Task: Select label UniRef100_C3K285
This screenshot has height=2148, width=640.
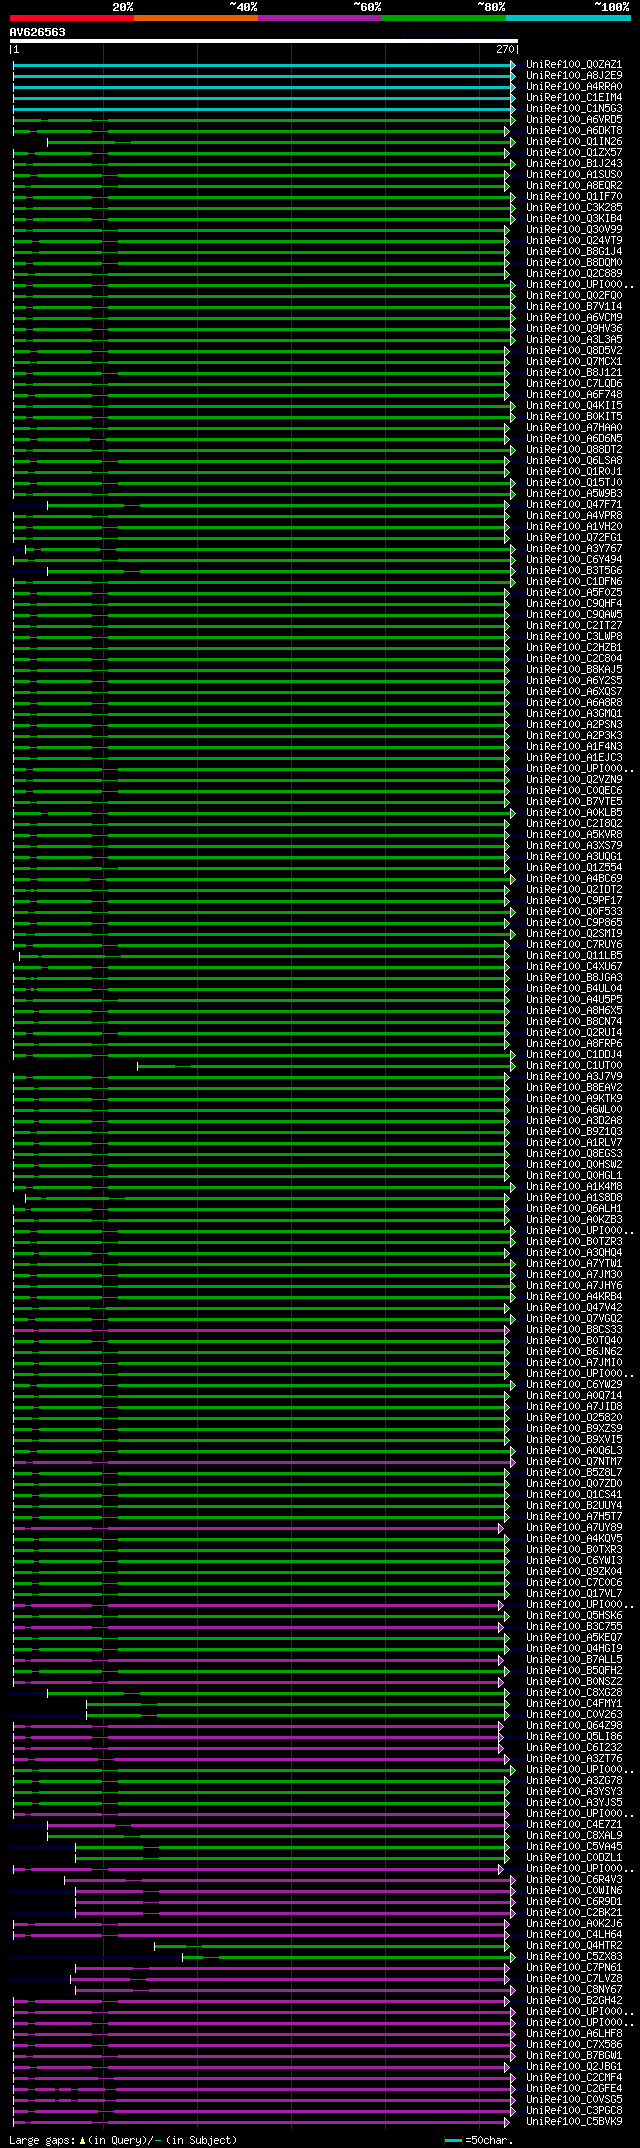Action: tap(574, 207)
